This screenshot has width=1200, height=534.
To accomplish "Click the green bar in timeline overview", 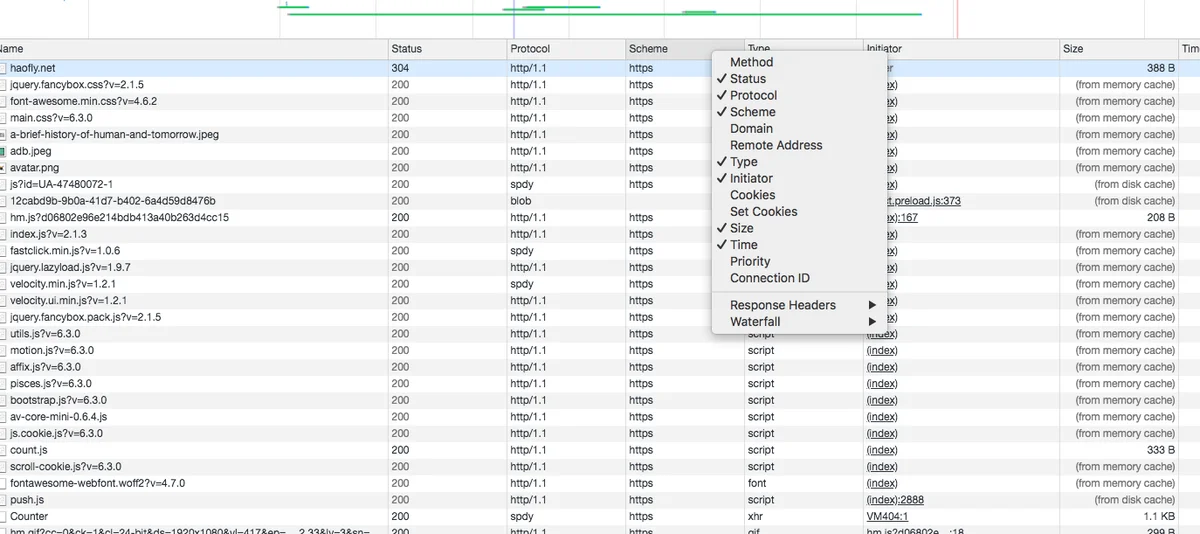I will point(600,14).
